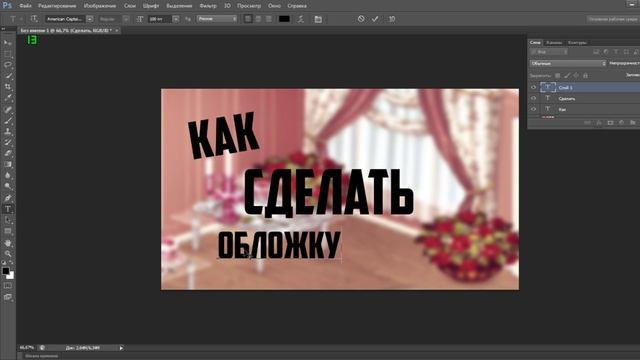The image size is (640, 360).
Task: Open the font size dropdown arrow
Action: click(176, 19)
